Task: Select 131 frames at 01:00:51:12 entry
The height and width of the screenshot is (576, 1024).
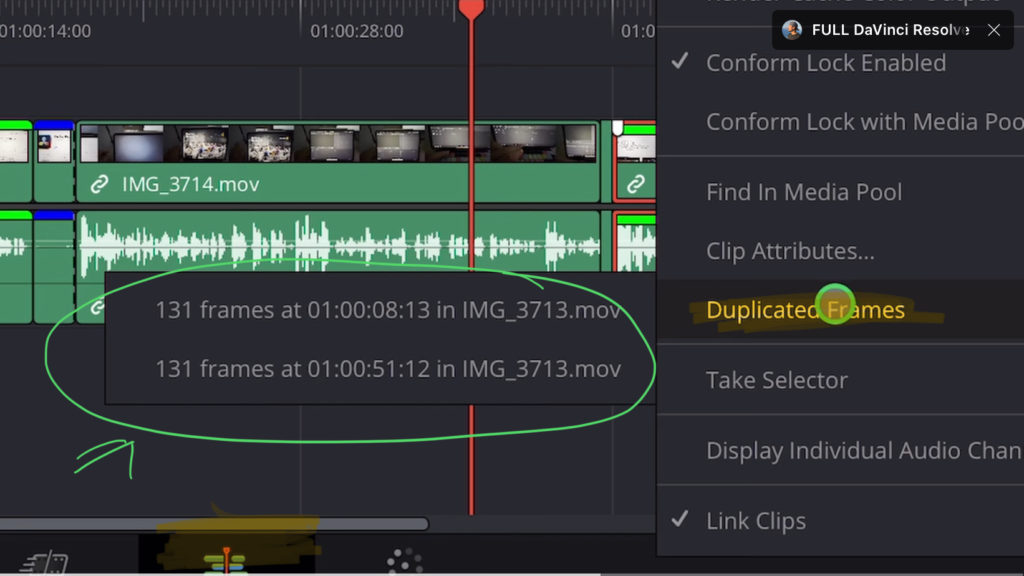Action: 387,368
